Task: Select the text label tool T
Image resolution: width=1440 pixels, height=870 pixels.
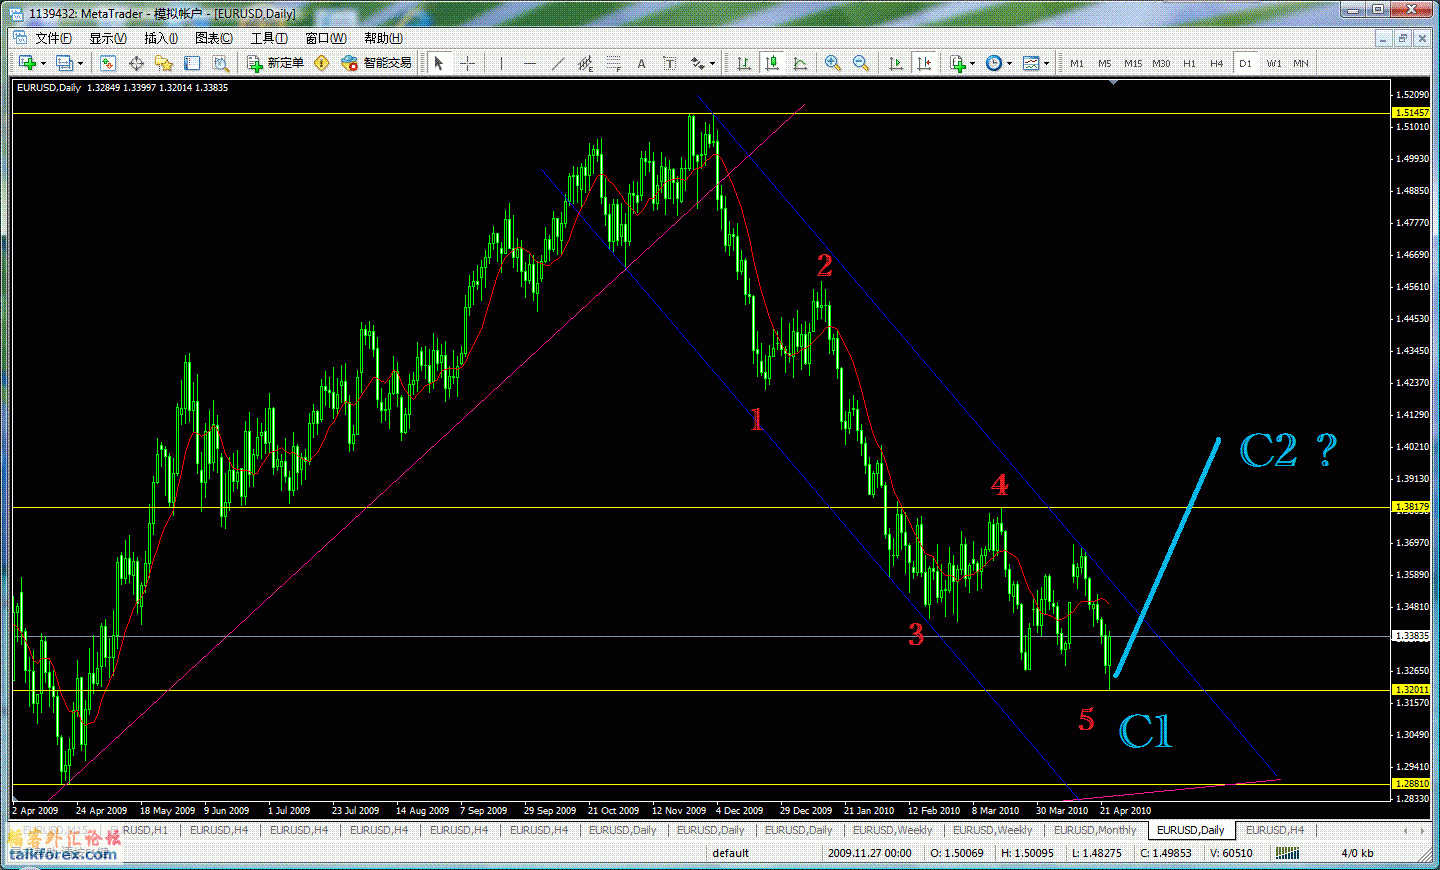Action: pyautogui.click(x=669, y=63)
